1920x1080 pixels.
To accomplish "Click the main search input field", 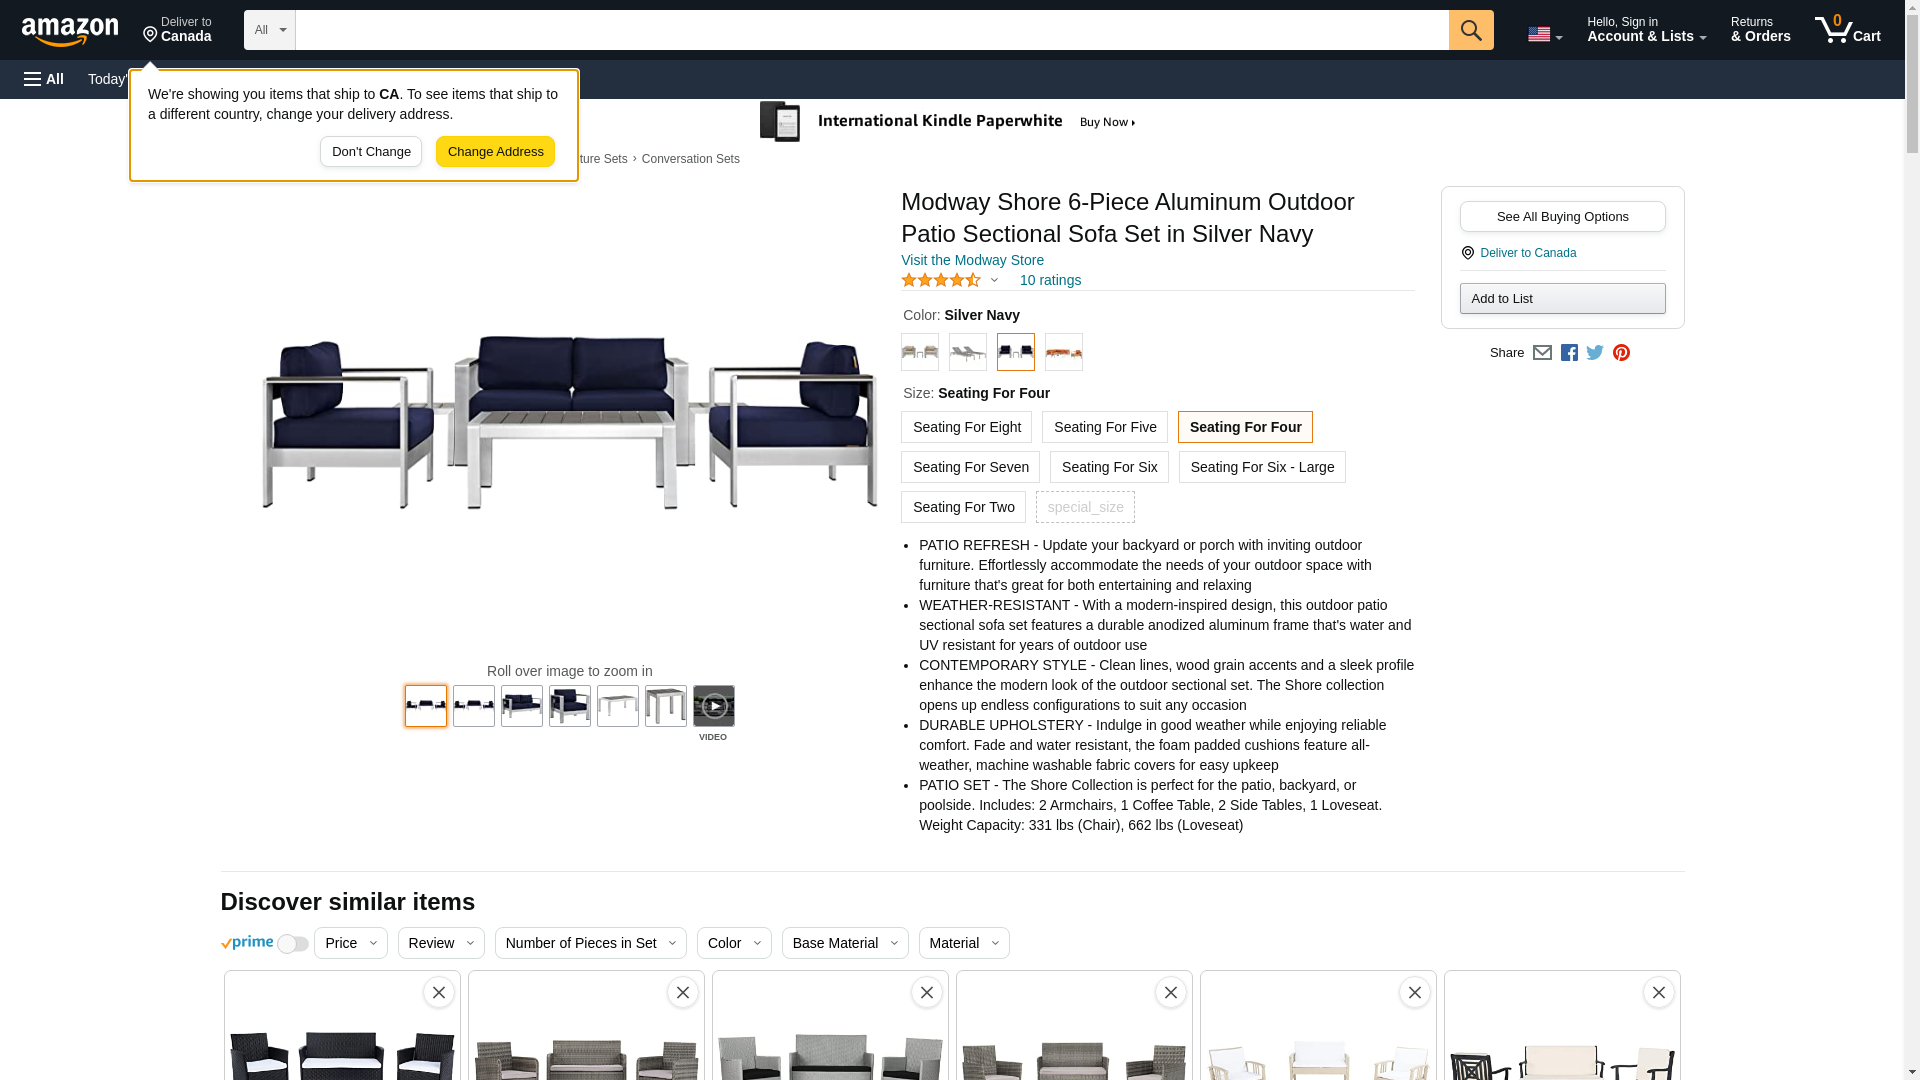I will [x=871, y=30].
